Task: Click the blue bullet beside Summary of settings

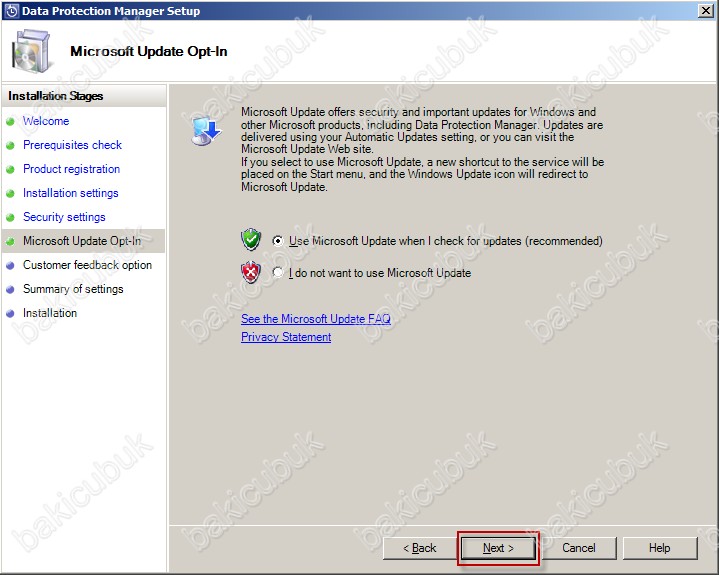Action: (x=10, y=289)
